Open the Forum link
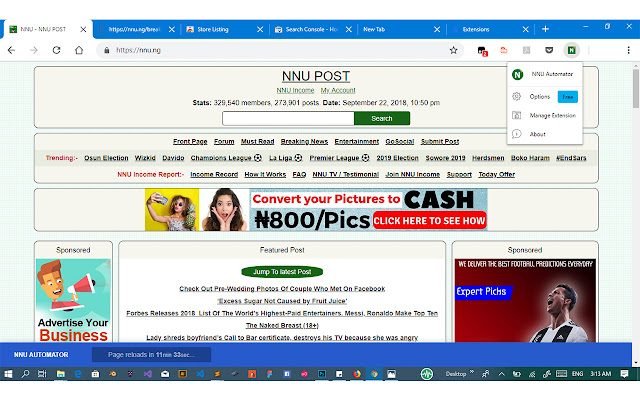640x400 pixels. [224, 142]
